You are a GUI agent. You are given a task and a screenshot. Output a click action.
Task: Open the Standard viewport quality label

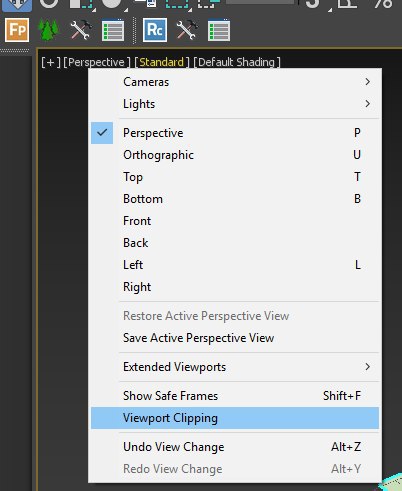point(162,62)
